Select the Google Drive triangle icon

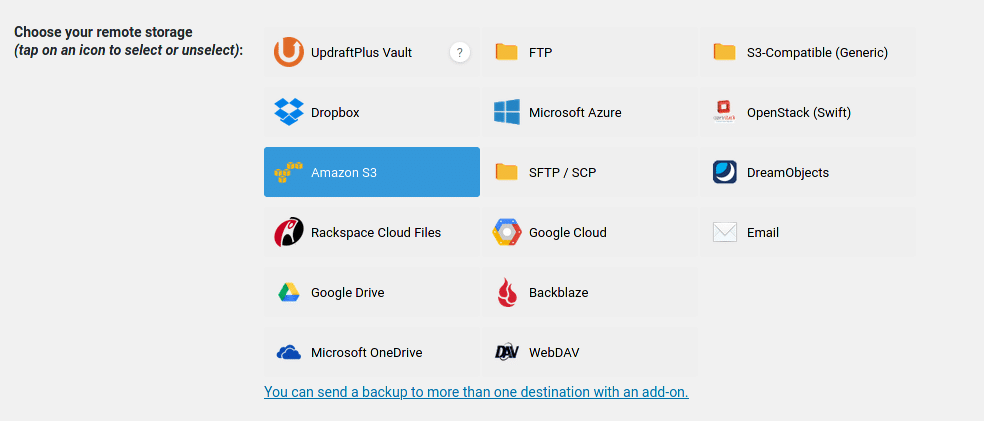tap(289, 292)
